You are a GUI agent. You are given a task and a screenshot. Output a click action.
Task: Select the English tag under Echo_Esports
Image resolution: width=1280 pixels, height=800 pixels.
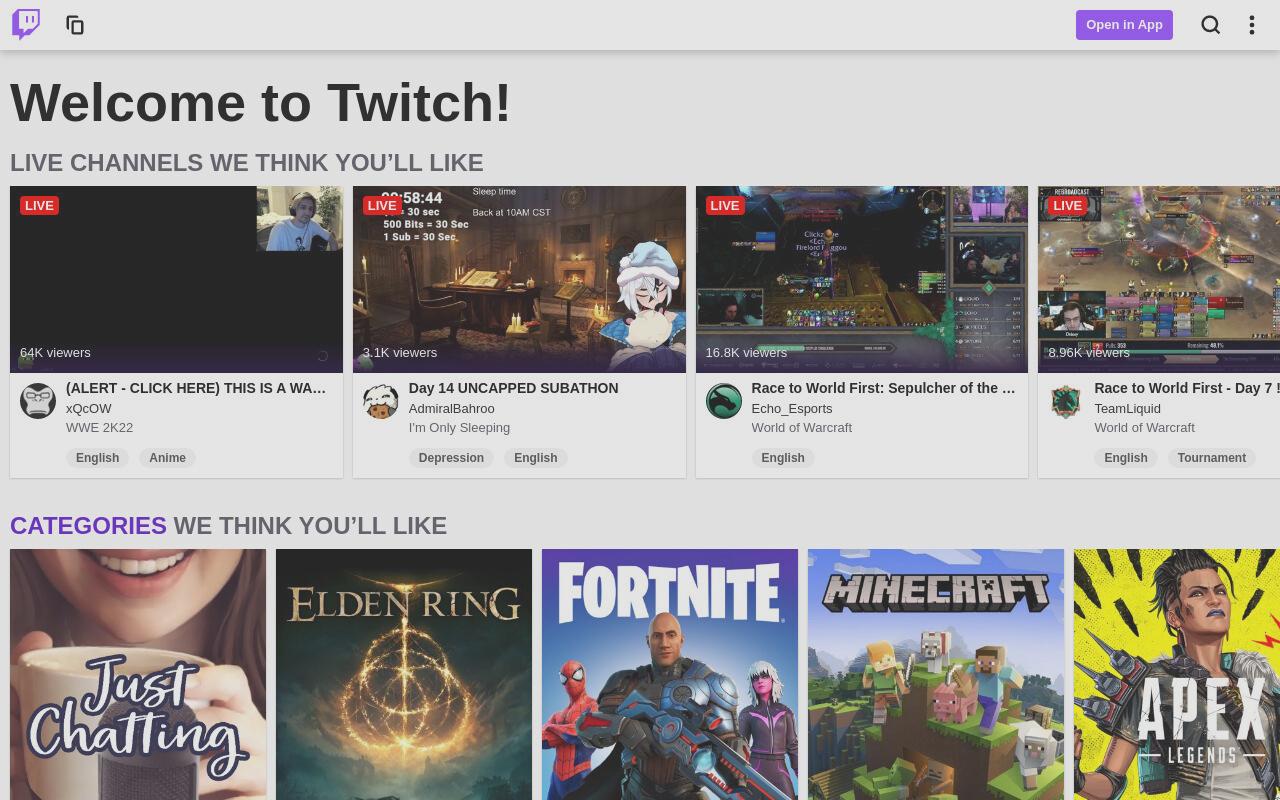pos(783,458)
